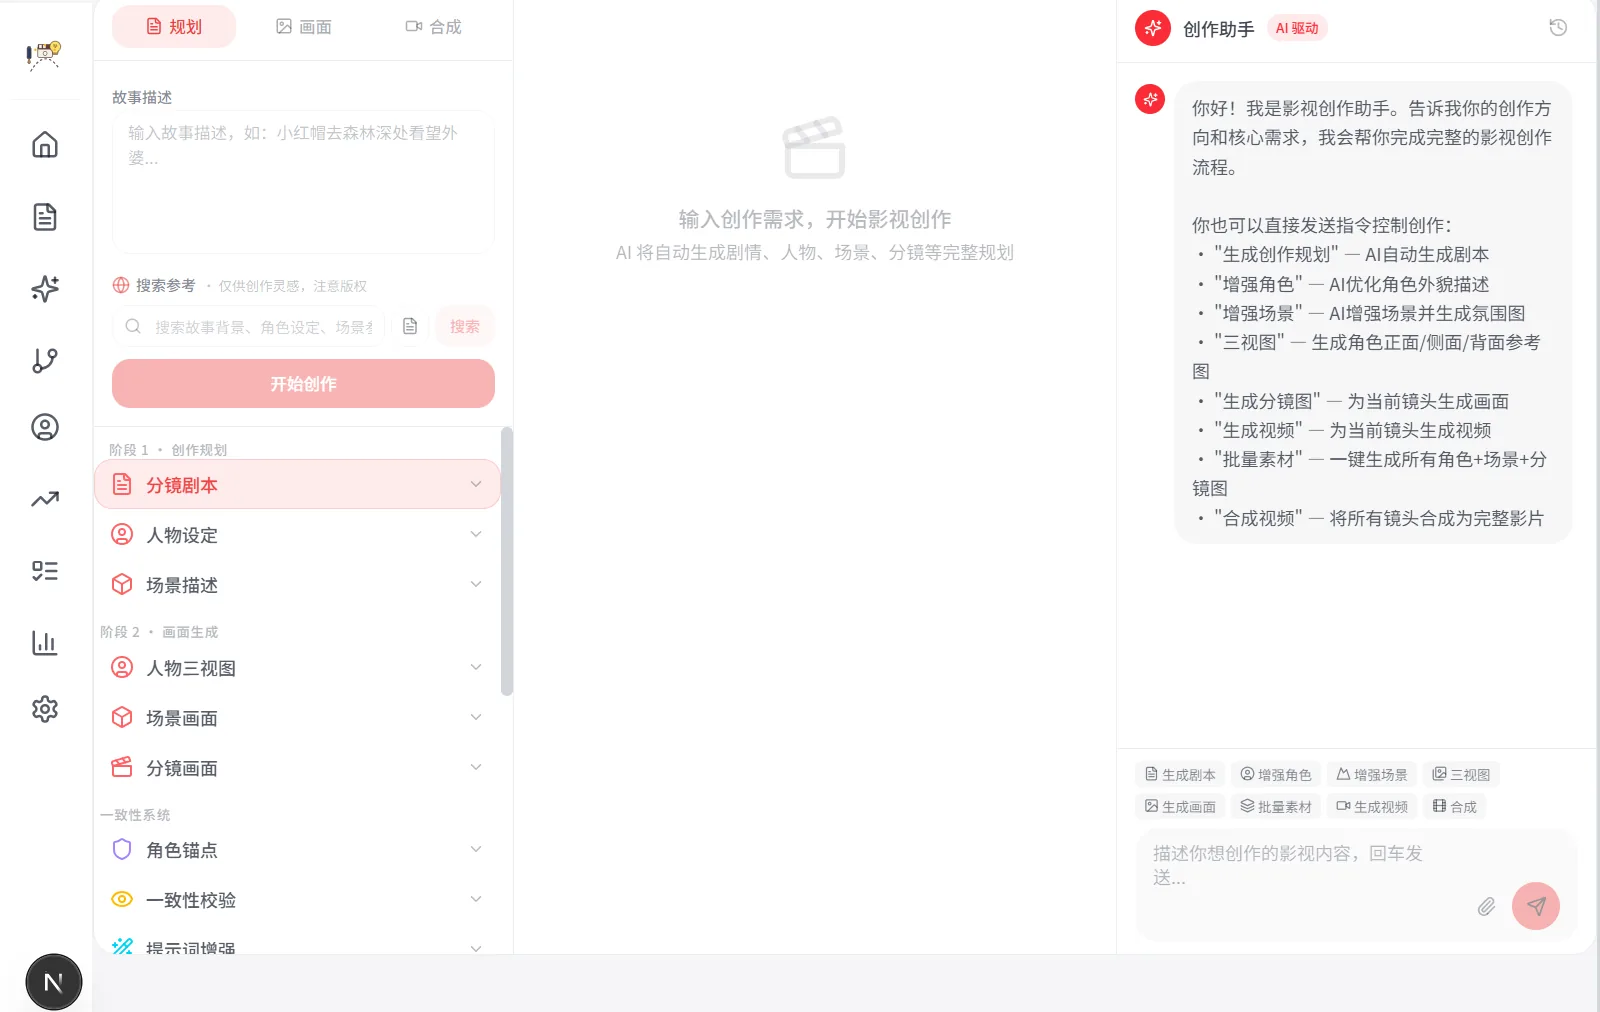Click the 合成 quick command chip
1600x1012 pixels.
tap(1454, 807)
